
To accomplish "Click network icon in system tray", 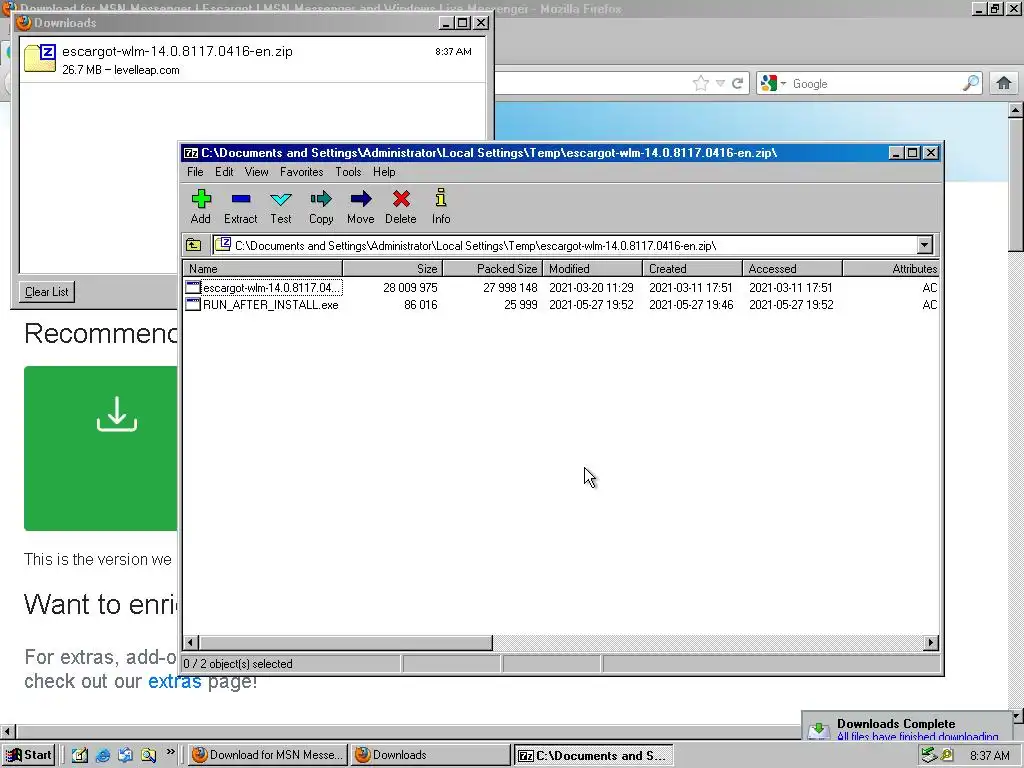I will tap(929, 755).
